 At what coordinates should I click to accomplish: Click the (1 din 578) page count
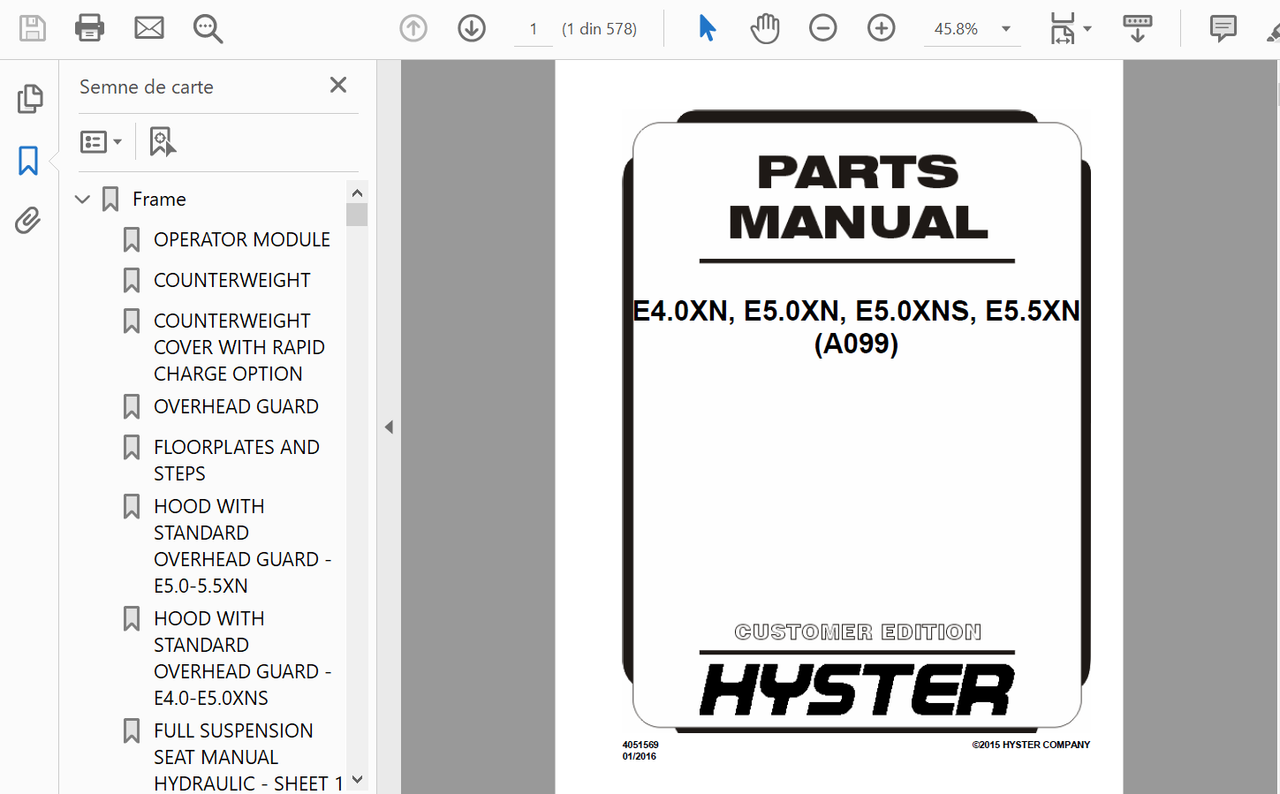point(599,29)
